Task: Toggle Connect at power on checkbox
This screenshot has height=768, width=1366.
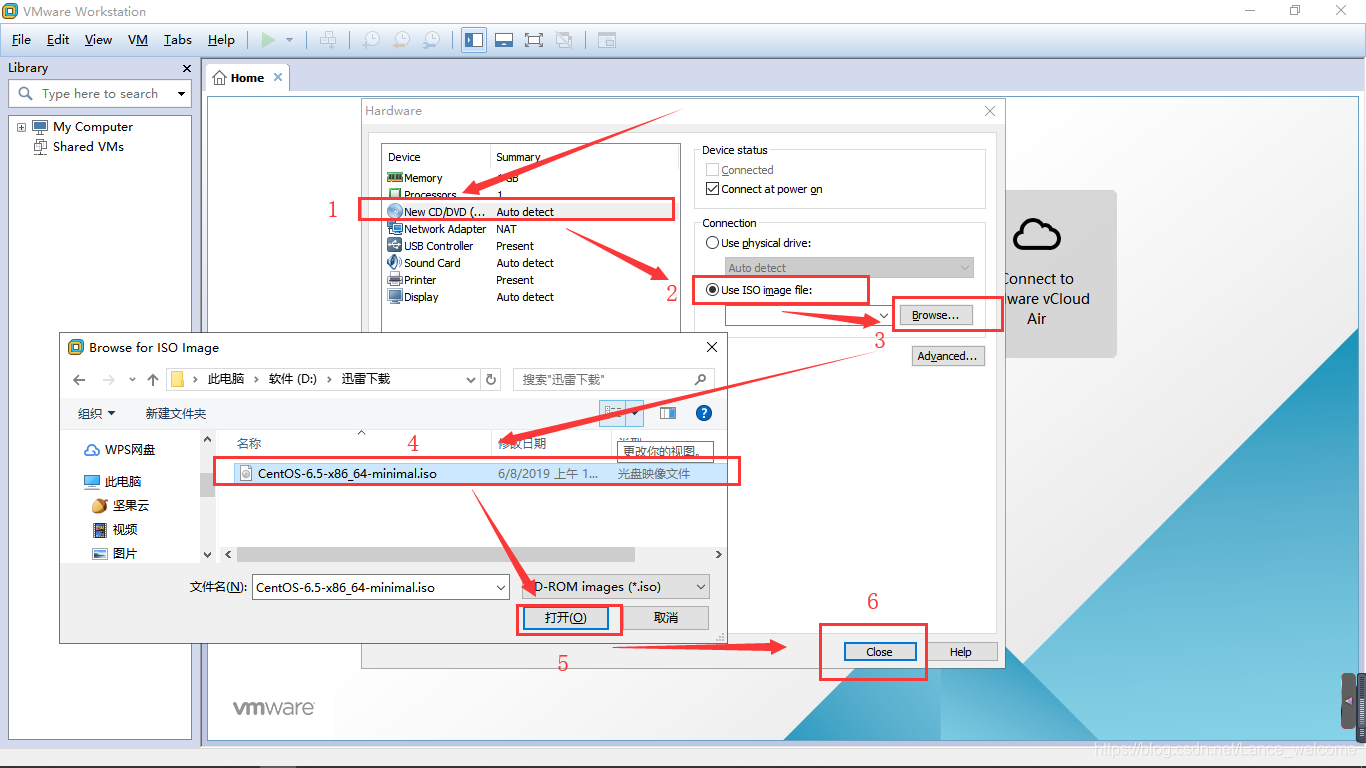Action: point(712,189)
